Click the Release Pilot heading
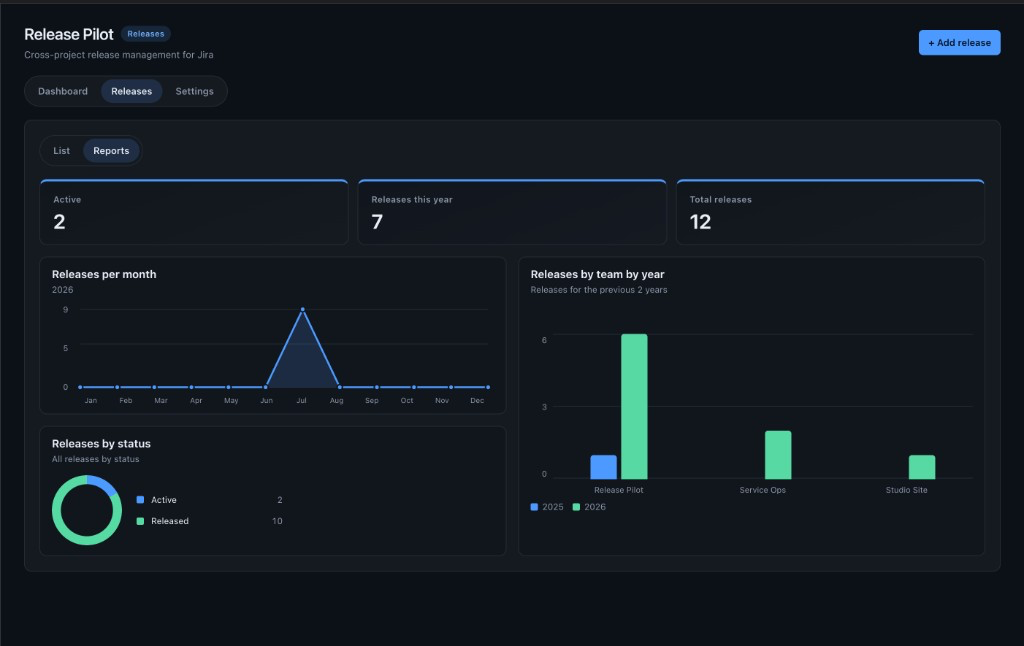 pyautogui.click(x=69, y=34)
